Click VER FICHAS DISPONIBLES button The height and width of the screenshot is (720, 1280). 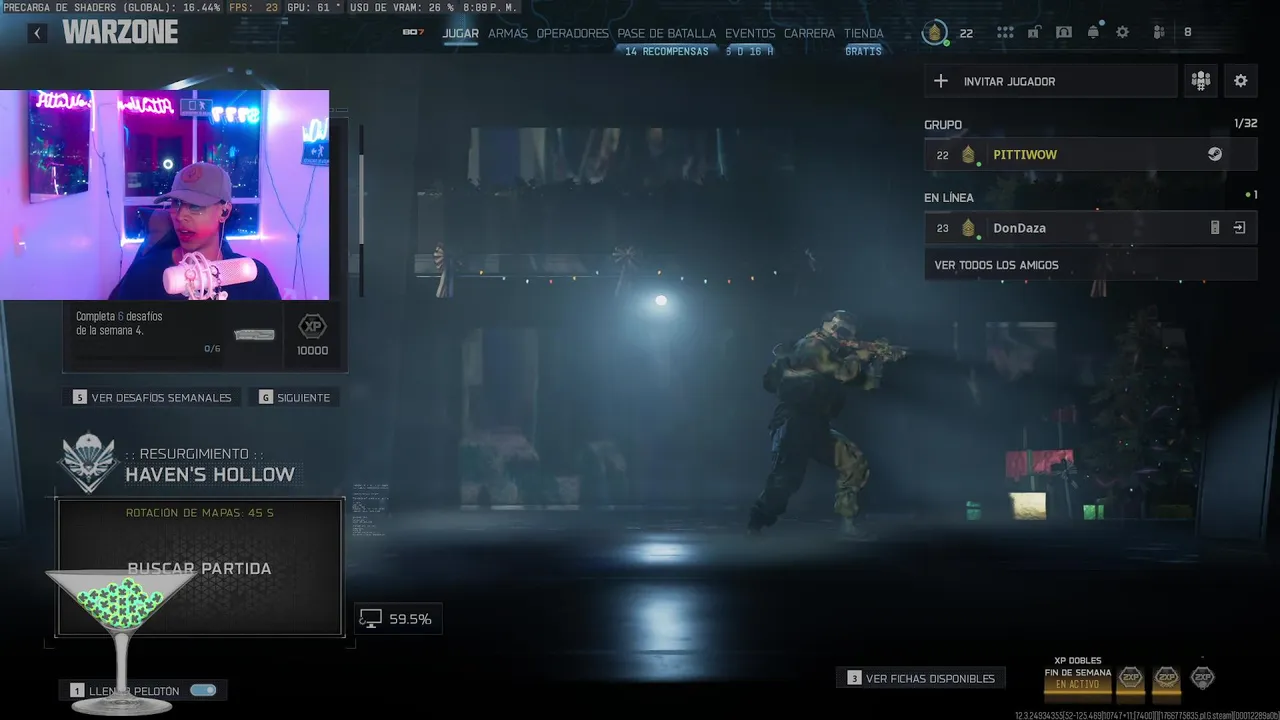point(921,678)
